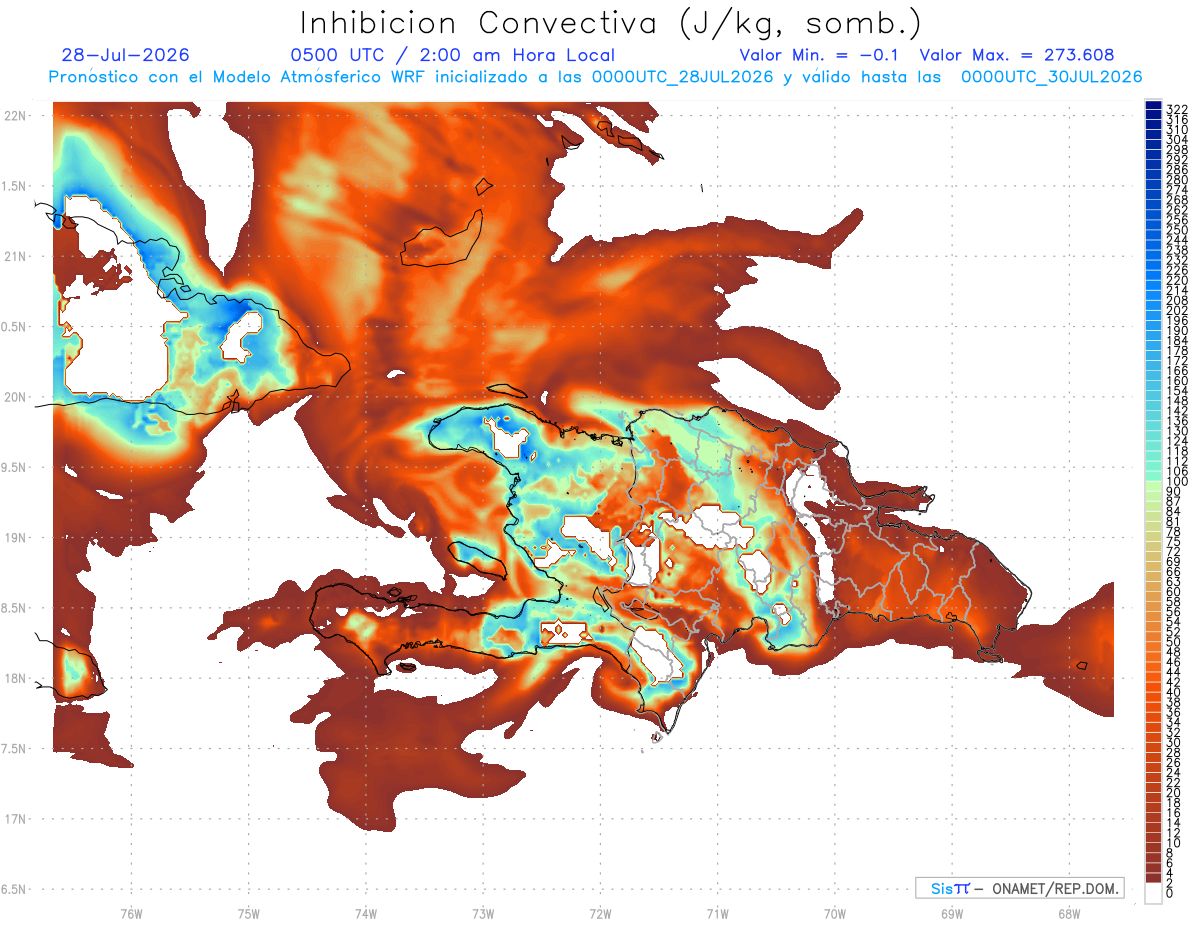Click the '22N' latitude label

click(15, 116)
